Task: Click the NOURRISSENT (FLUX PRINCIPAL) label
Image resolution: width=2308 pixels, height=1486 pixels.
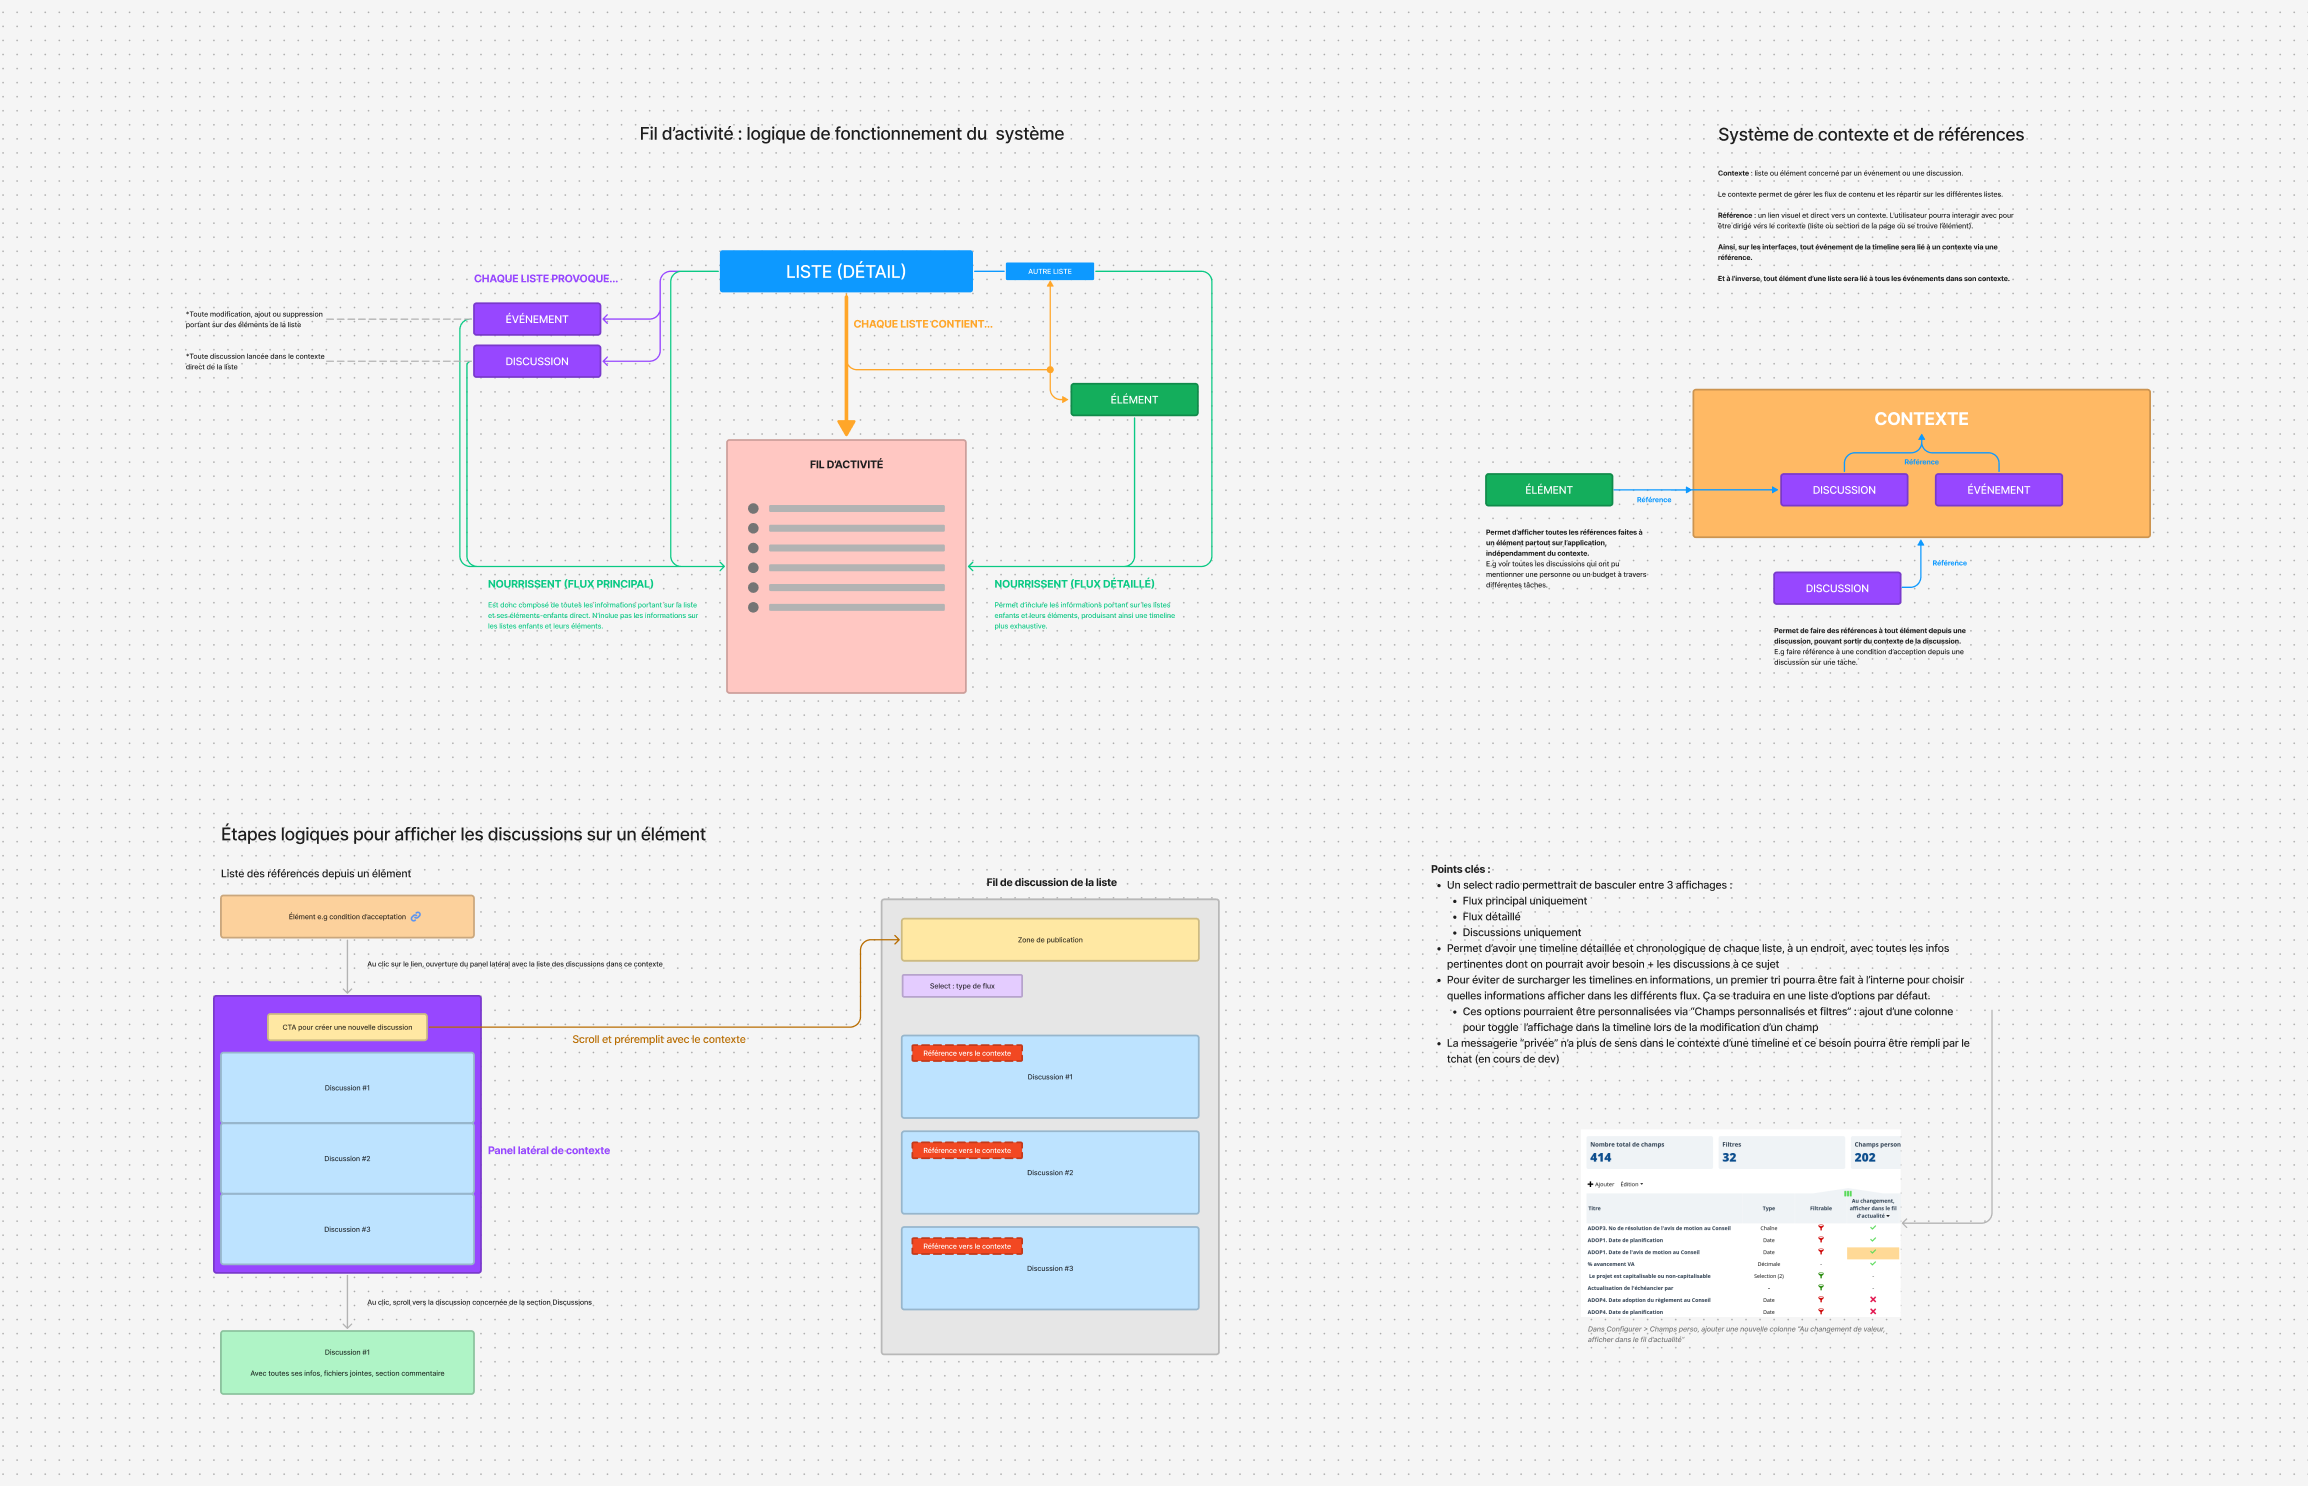Action: pos(570,584)
